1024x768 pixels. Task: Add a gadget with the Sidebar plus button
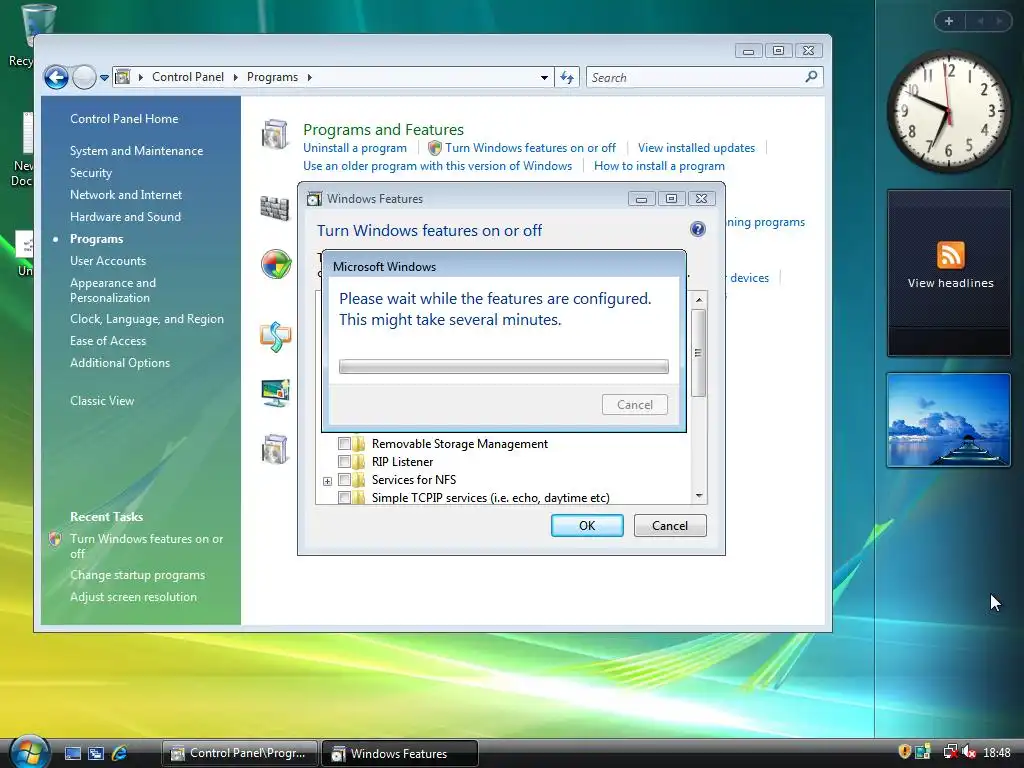(x=949, y=21)
